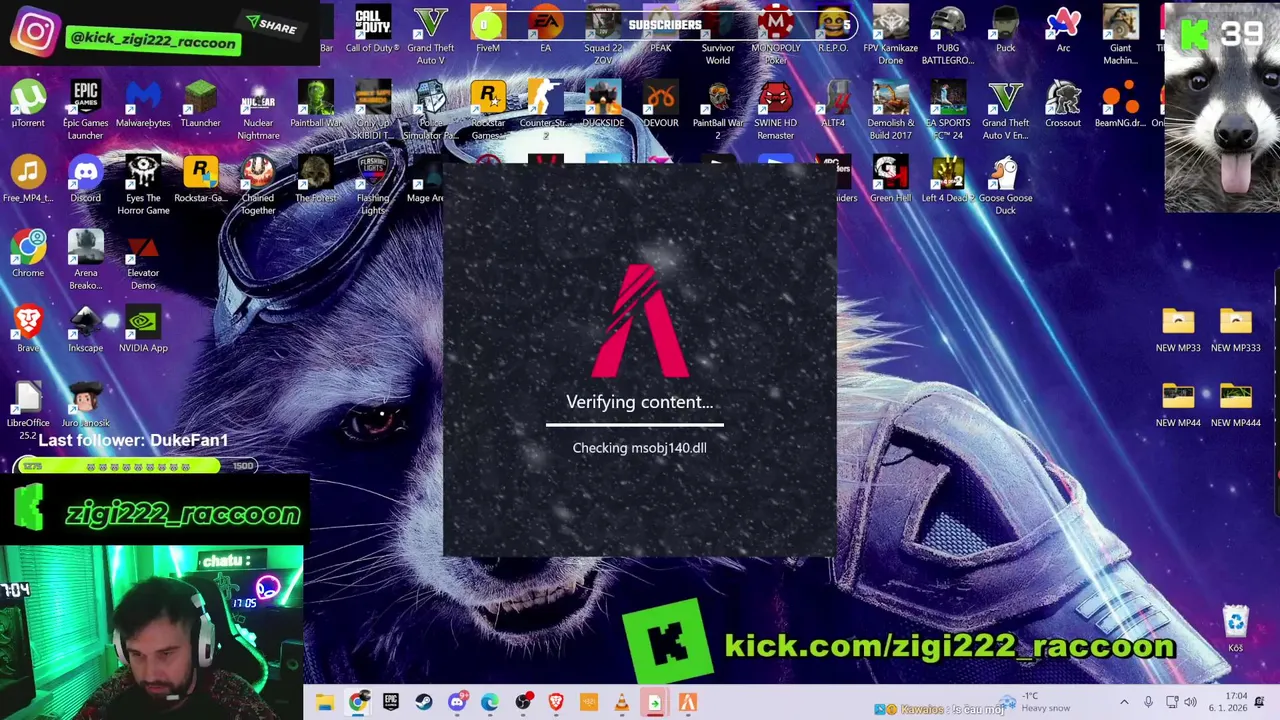Open MONOPOLY Poker shortcut
Screen dimensions: 1280x720
pos(776,36)
